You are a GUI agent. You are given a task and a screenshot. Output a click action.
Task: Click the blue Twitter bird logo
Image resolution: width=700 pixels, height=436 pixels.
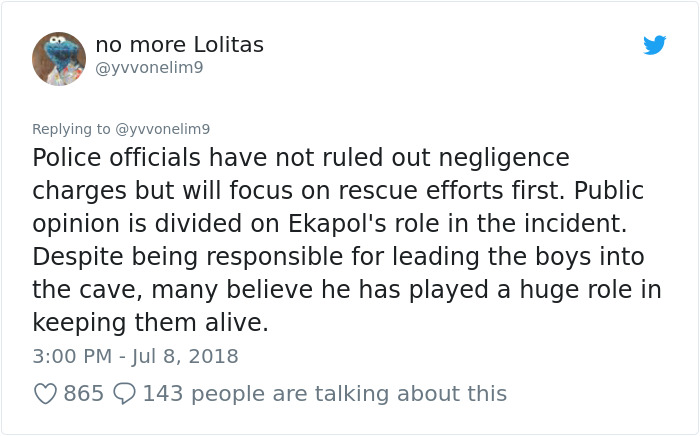(x=654, y=45)
